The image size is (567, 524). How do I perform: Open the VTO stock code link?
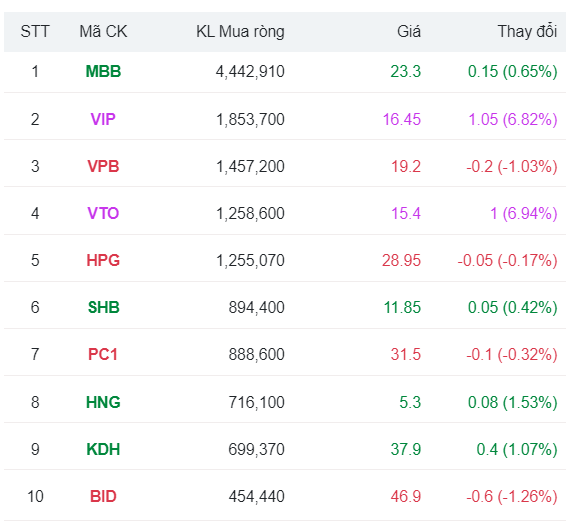[x=103, y=213]
